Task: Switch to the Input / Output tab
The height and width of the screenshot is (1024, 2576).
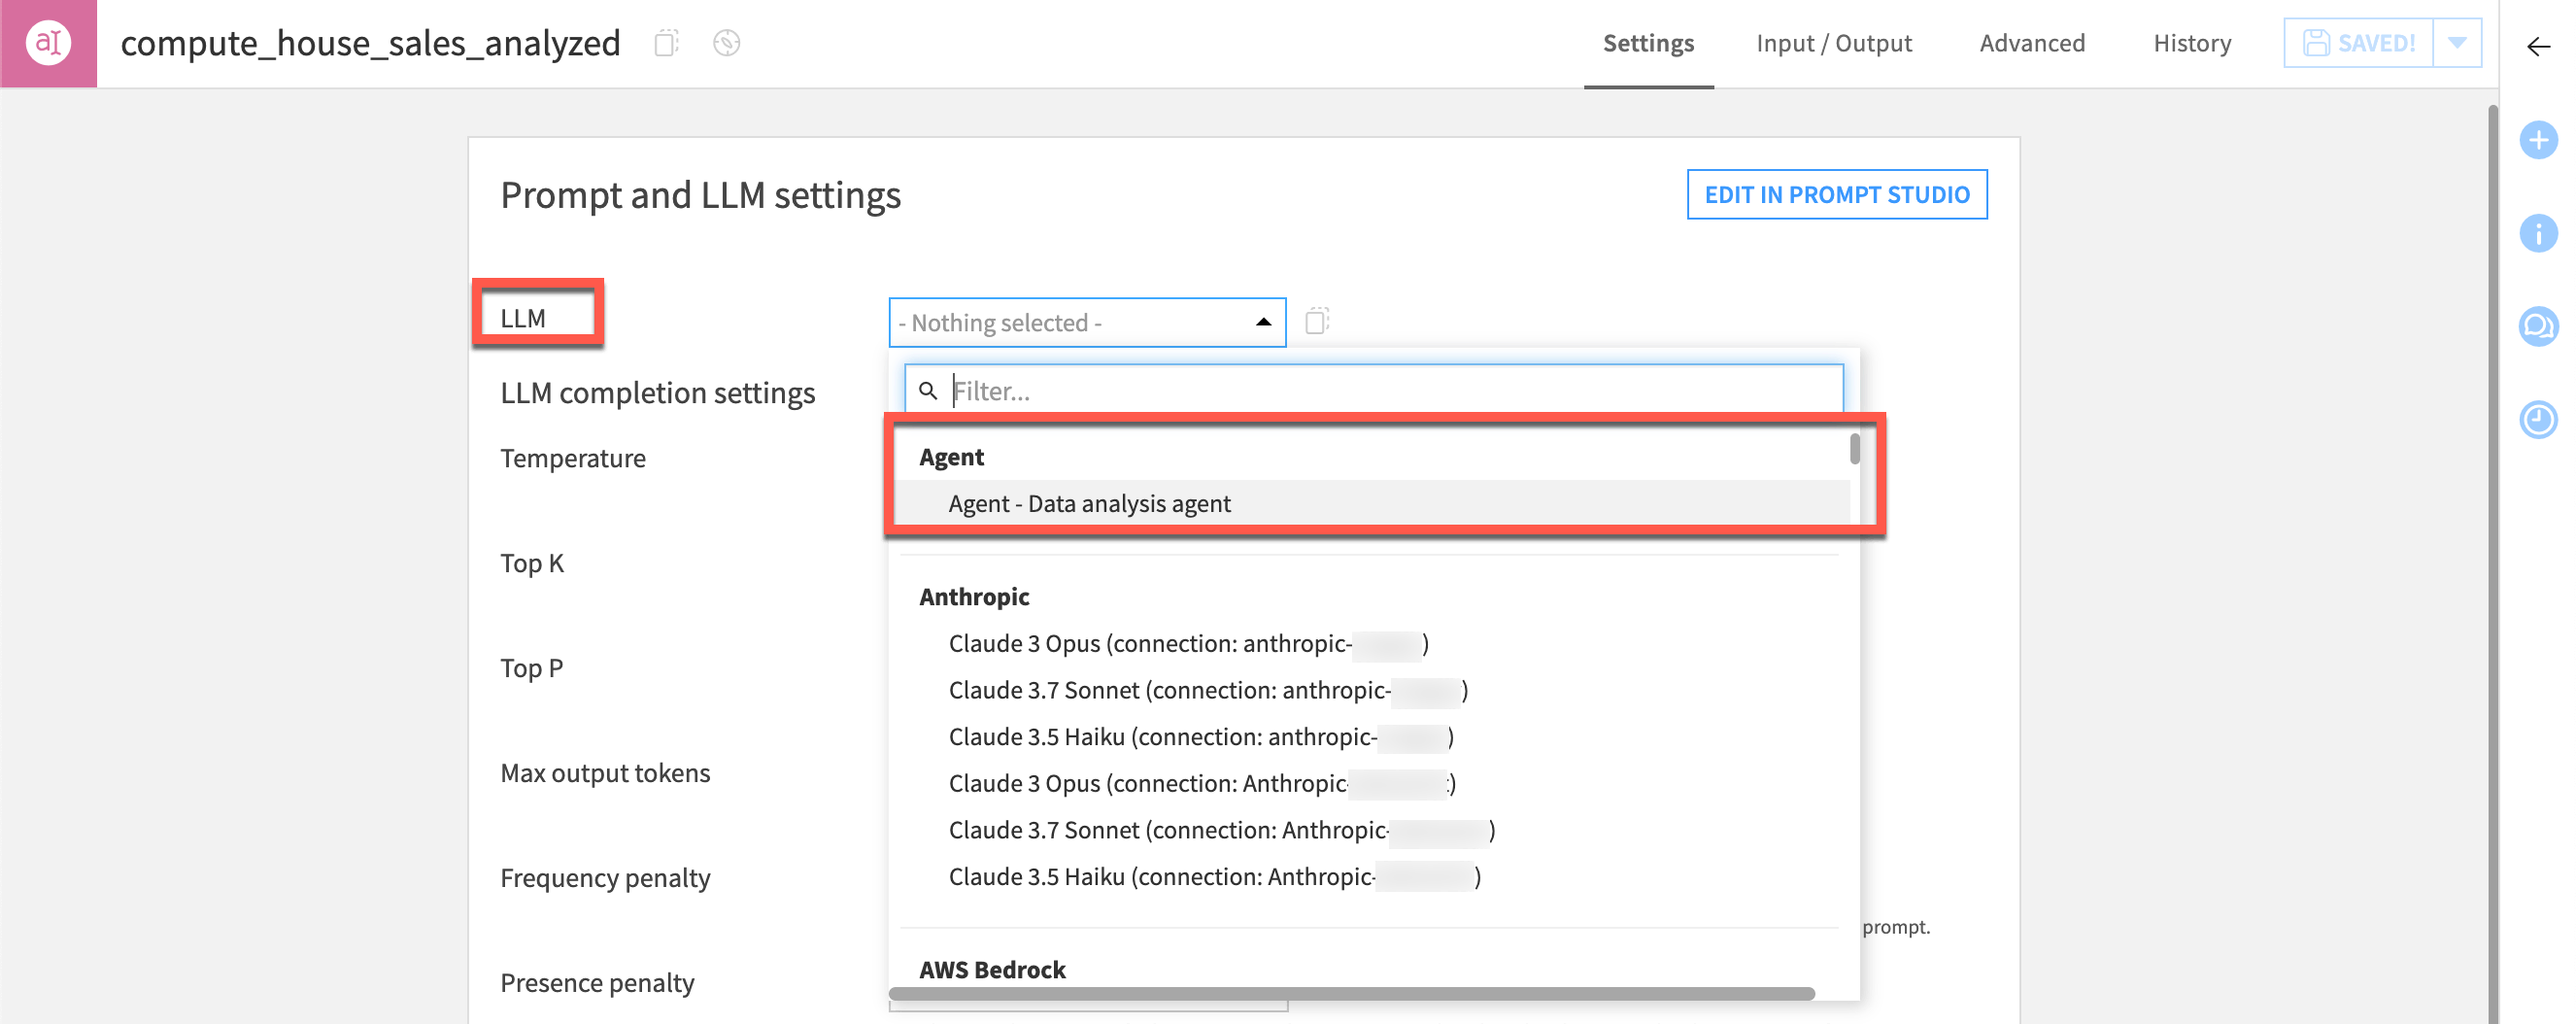Action: click(1833, 42)
